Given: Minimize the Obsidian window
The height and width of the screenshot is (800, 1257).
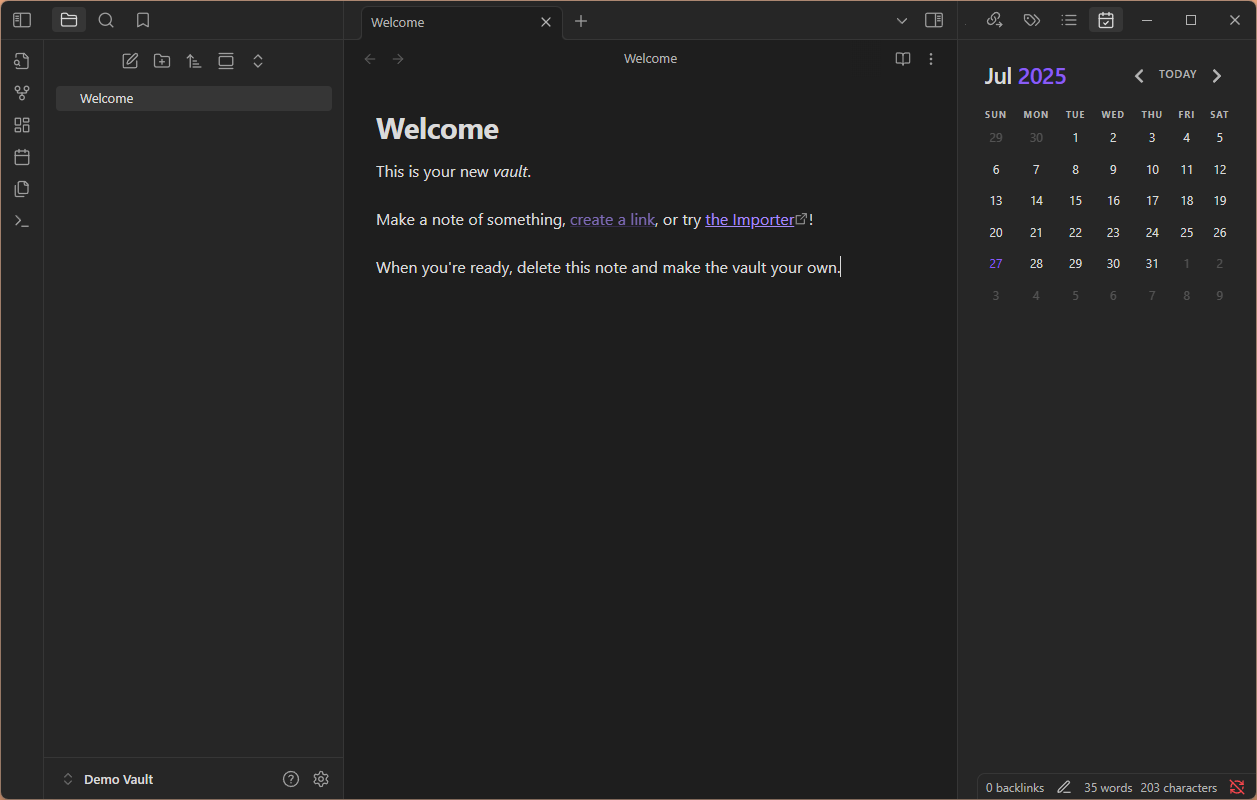Looking at the screenshot, I should [1147, 20].
